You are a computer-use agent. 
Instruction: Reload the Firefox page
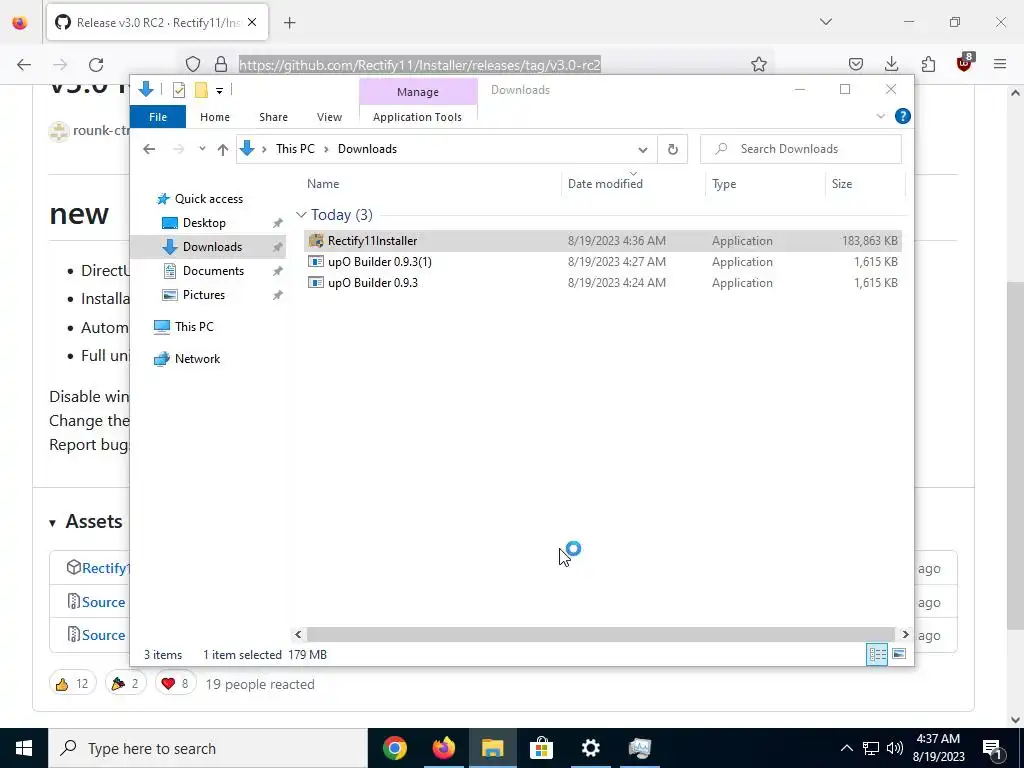pos(96,65)
